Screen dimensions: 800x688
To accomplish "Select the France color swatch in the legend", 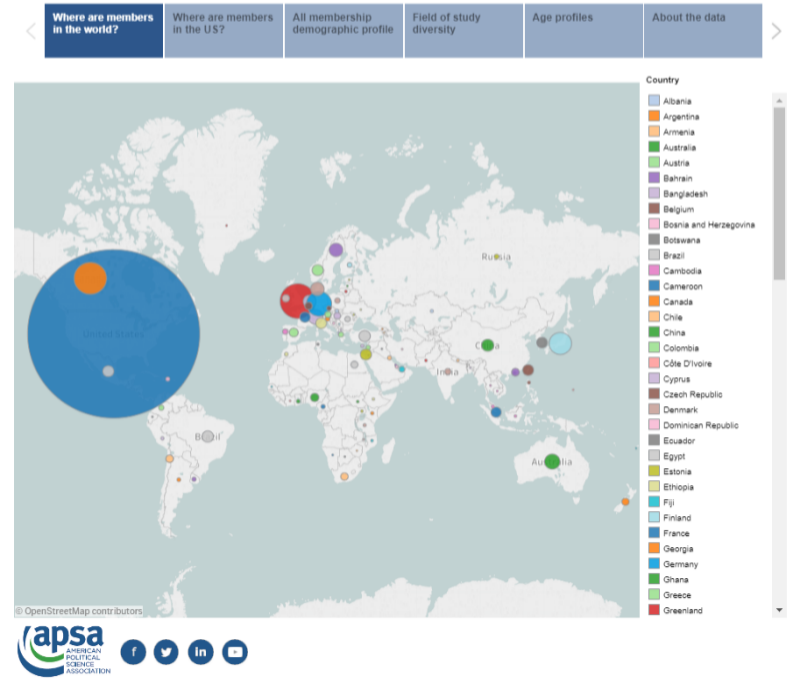I will 655,533.
